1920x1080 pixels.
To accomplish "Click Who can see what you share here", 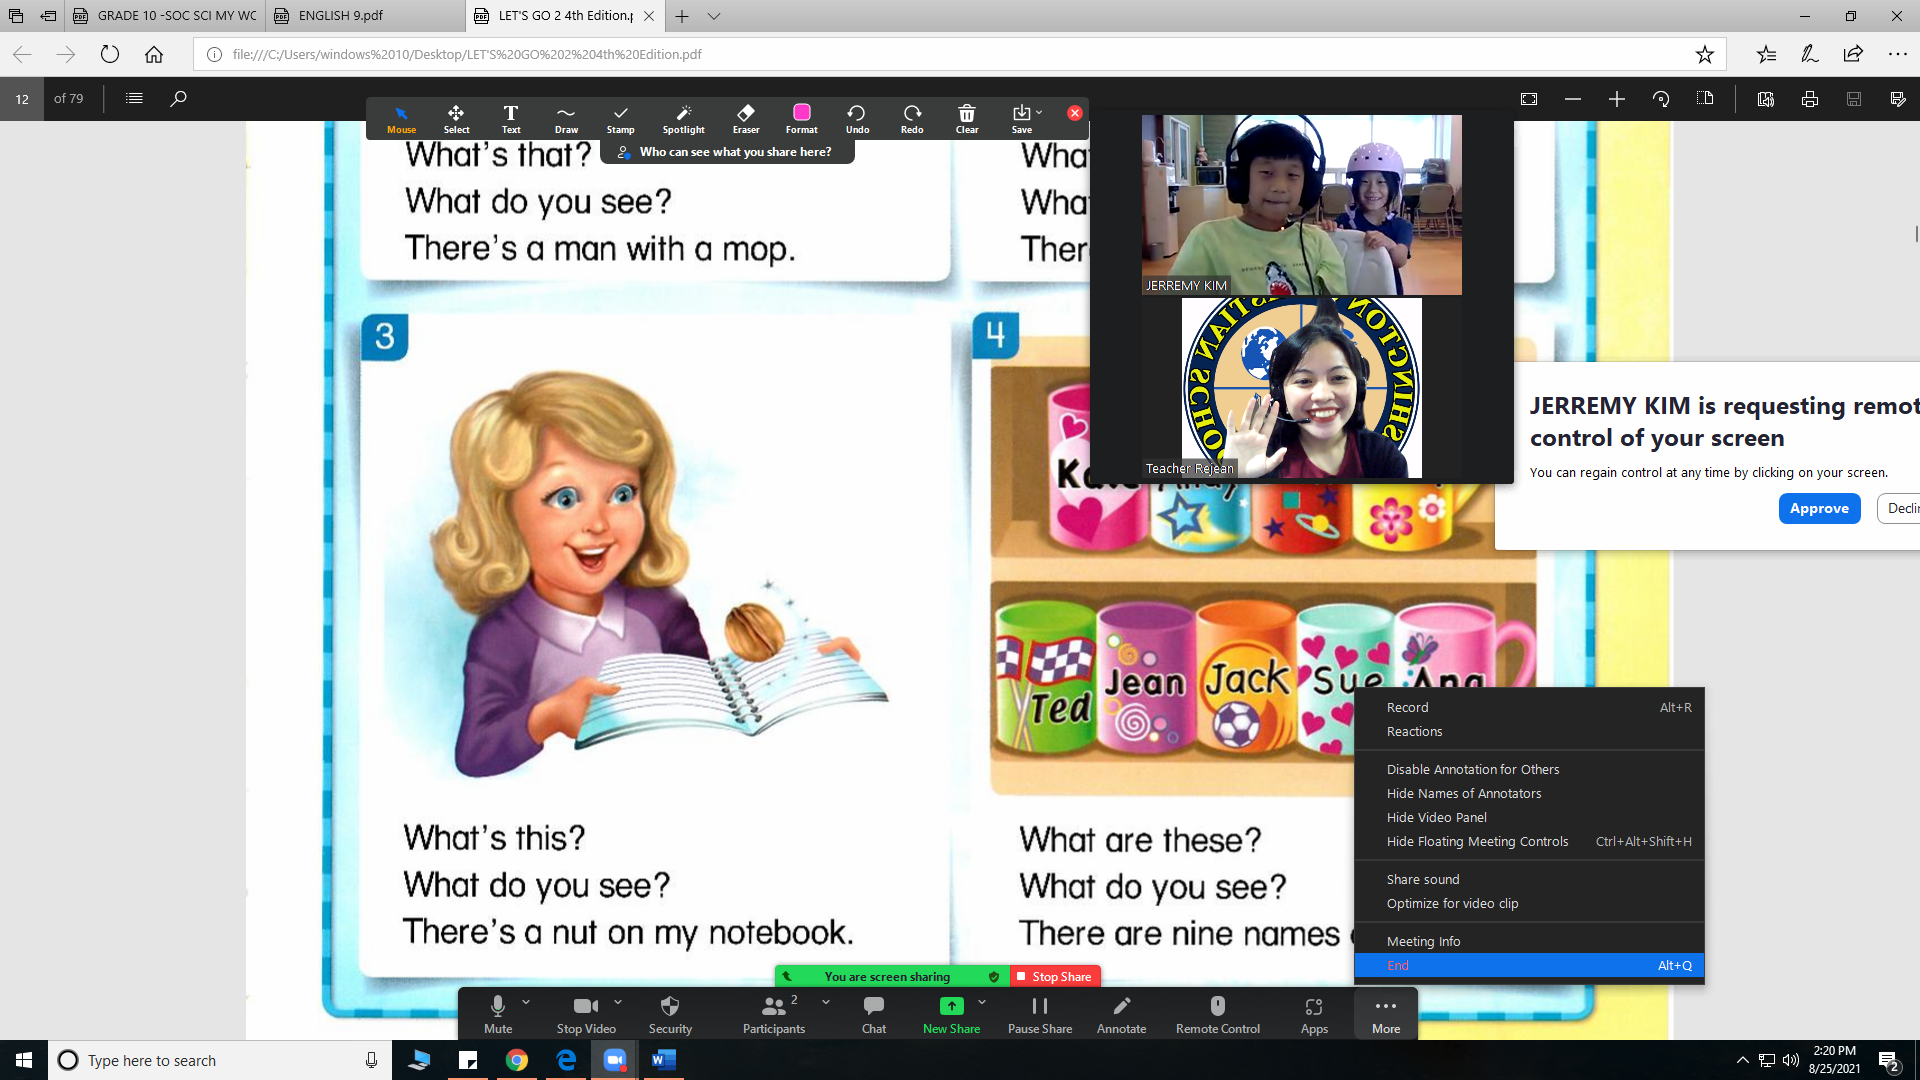I will [x=728, y=152].
